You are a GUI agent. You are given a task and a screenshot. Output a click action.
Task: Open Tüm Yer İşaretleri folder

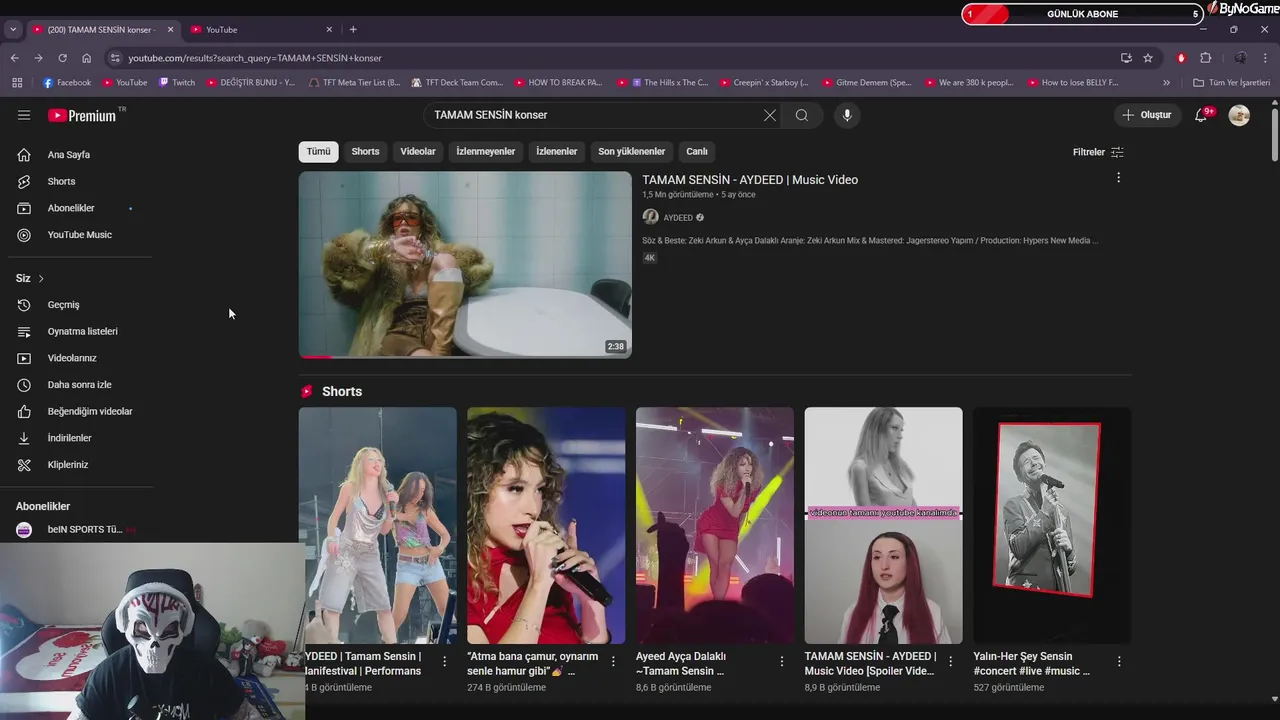pos(1232,83)
